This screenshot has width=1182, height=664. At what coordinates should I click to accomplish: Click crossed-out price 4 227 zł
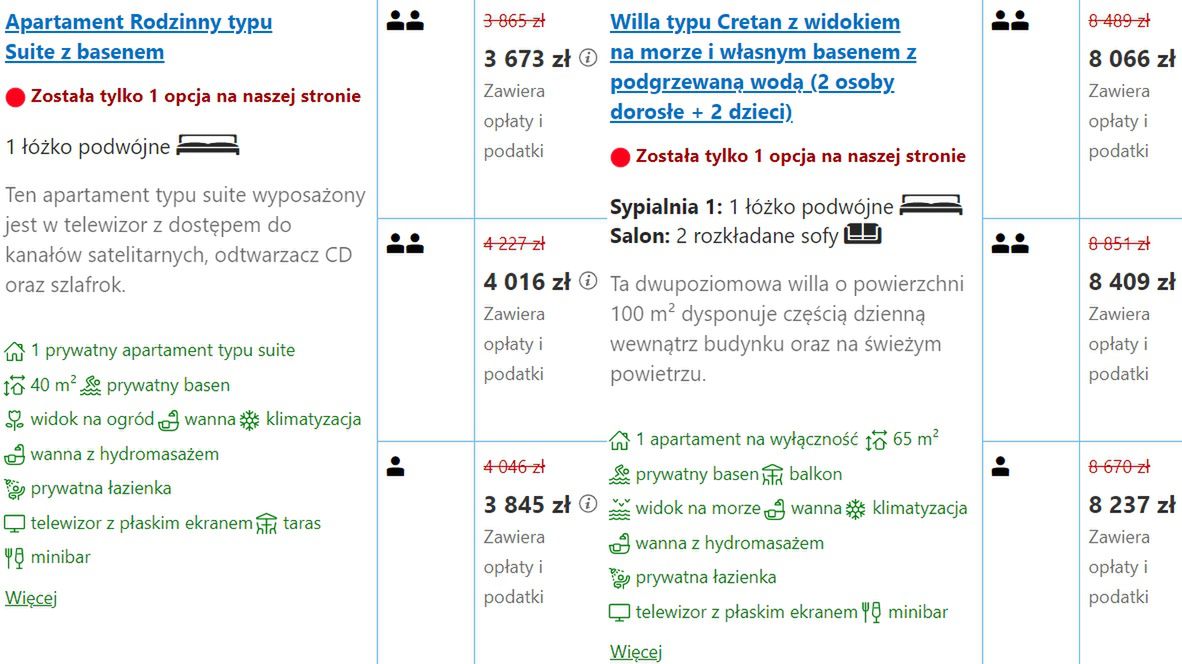point(514,244)
